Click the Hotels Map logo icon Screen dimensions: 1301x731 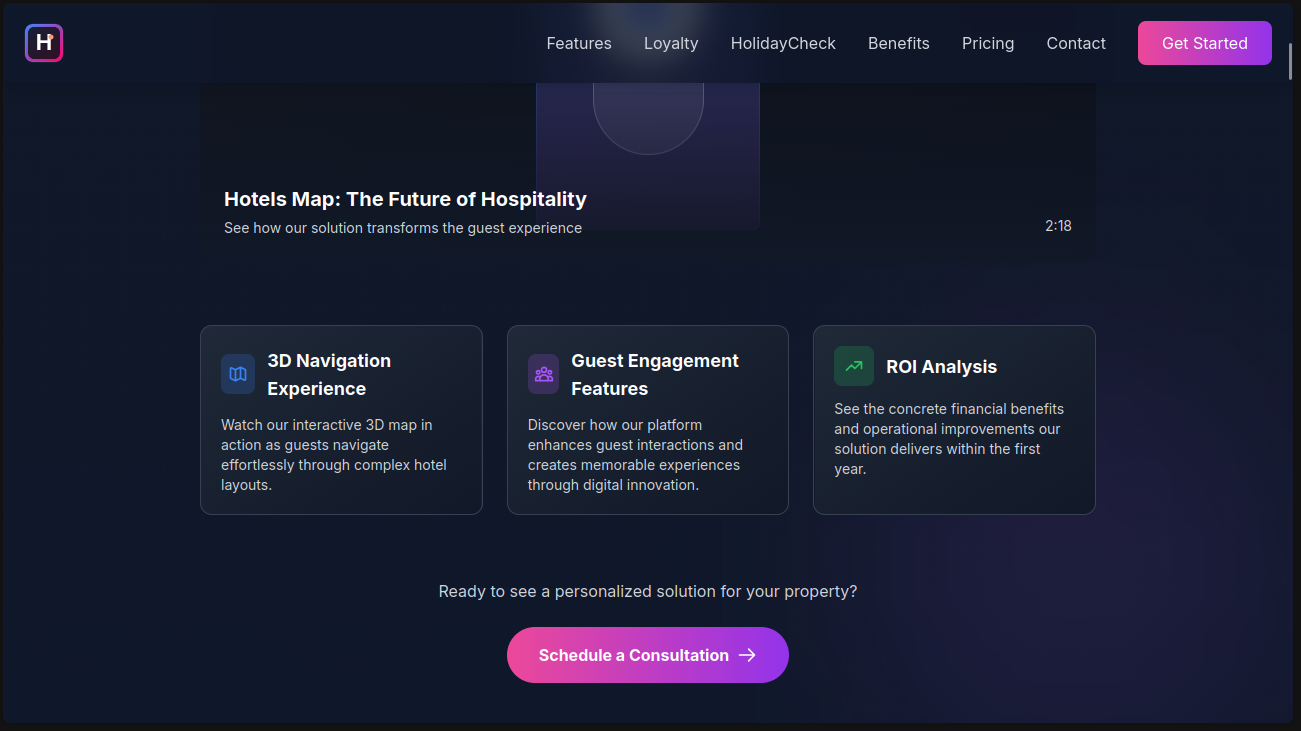[44, 43]
